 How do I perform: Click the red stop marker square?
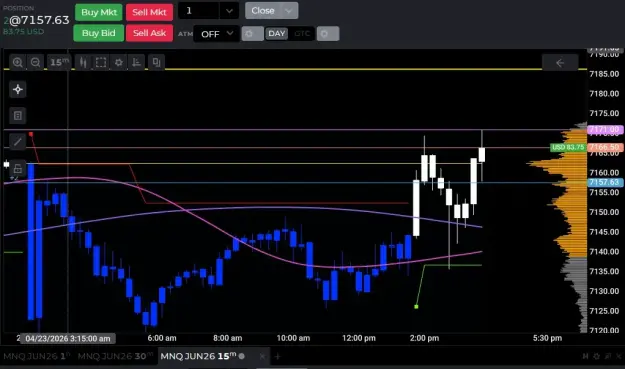click(x=31, y=134)
